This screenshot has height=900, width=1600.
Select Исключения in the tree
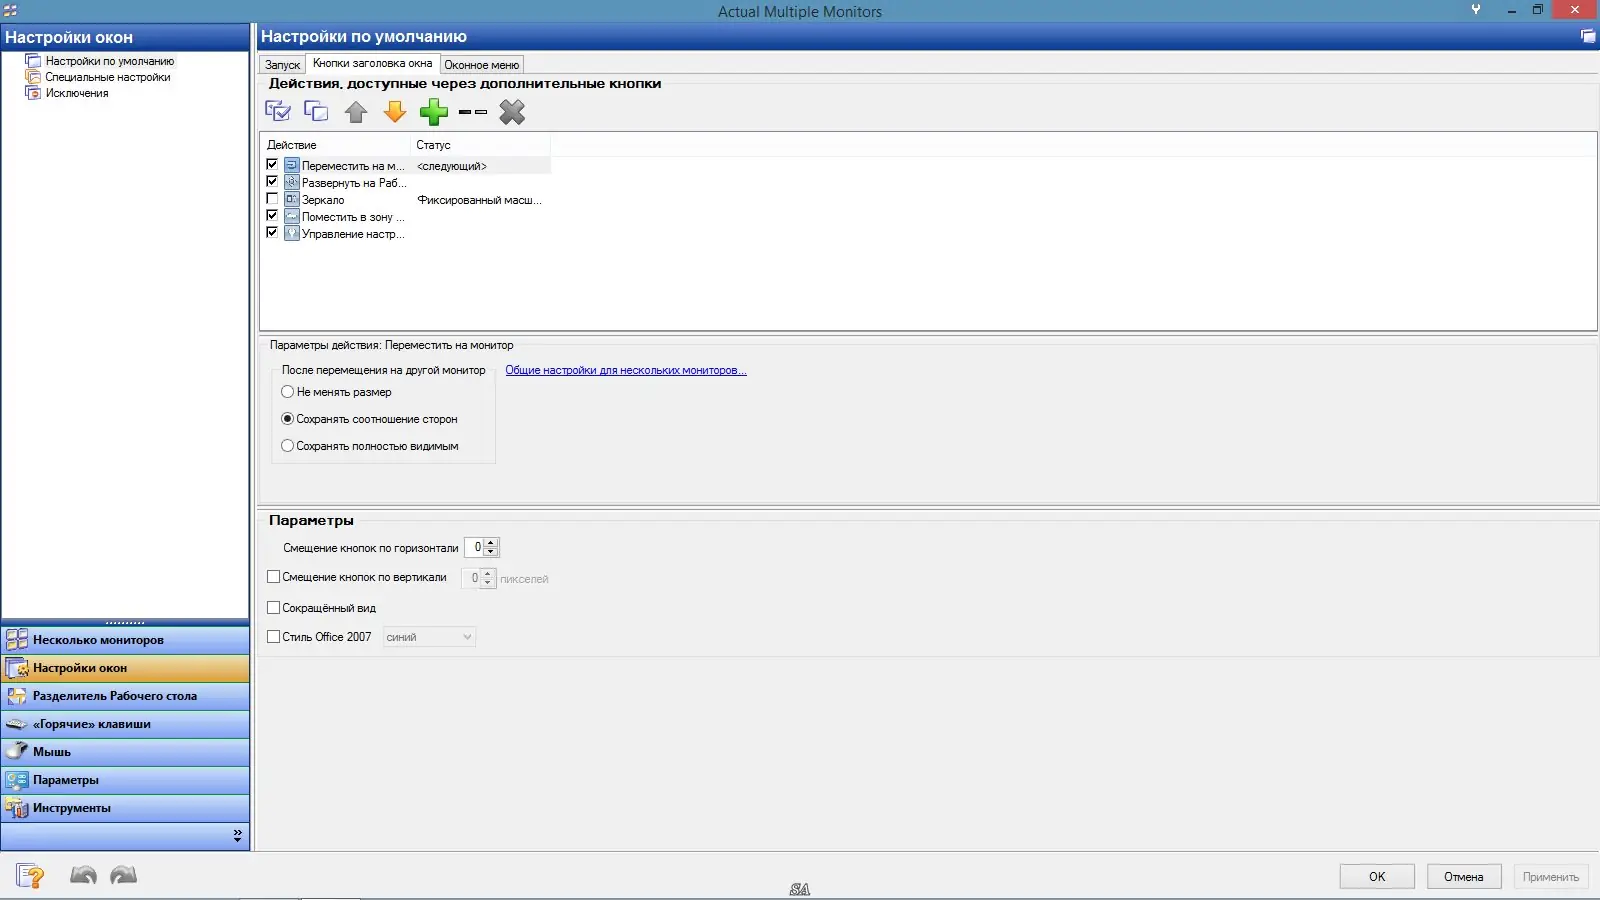77,93
